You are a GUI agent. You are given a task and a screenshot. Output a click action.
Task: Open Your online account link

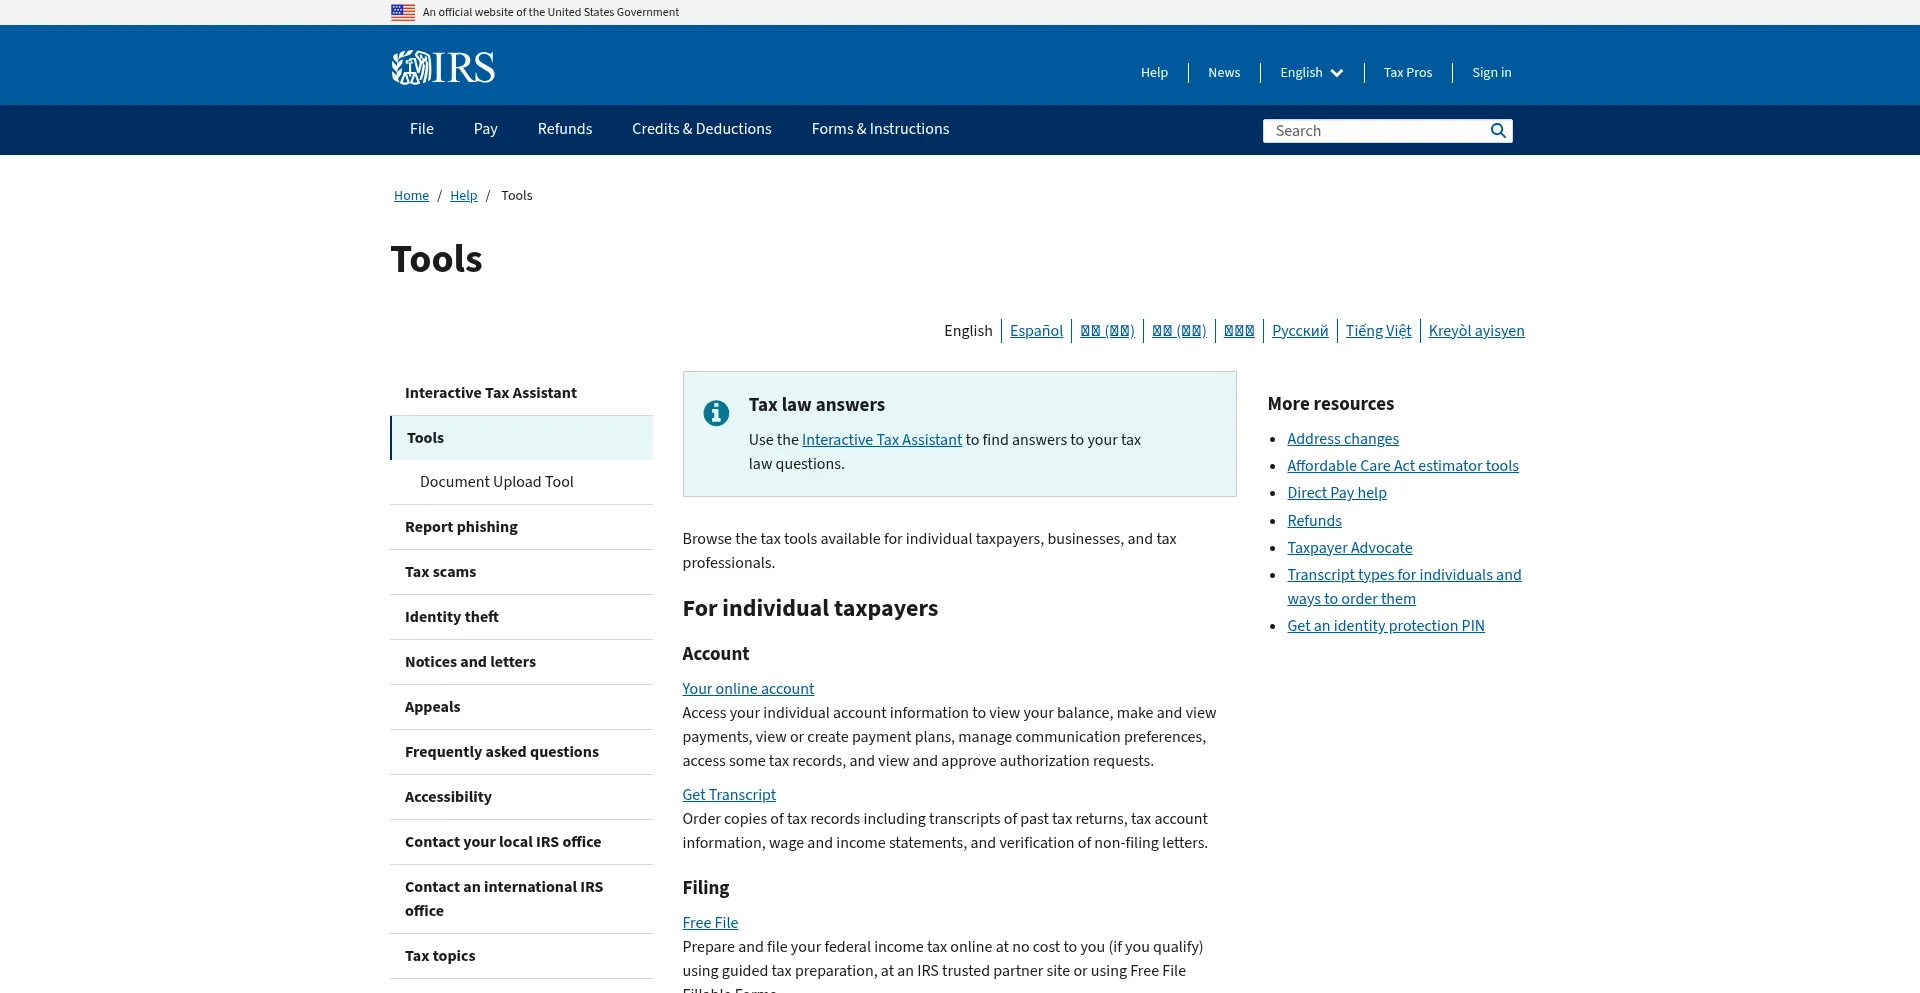coord(748,689)
